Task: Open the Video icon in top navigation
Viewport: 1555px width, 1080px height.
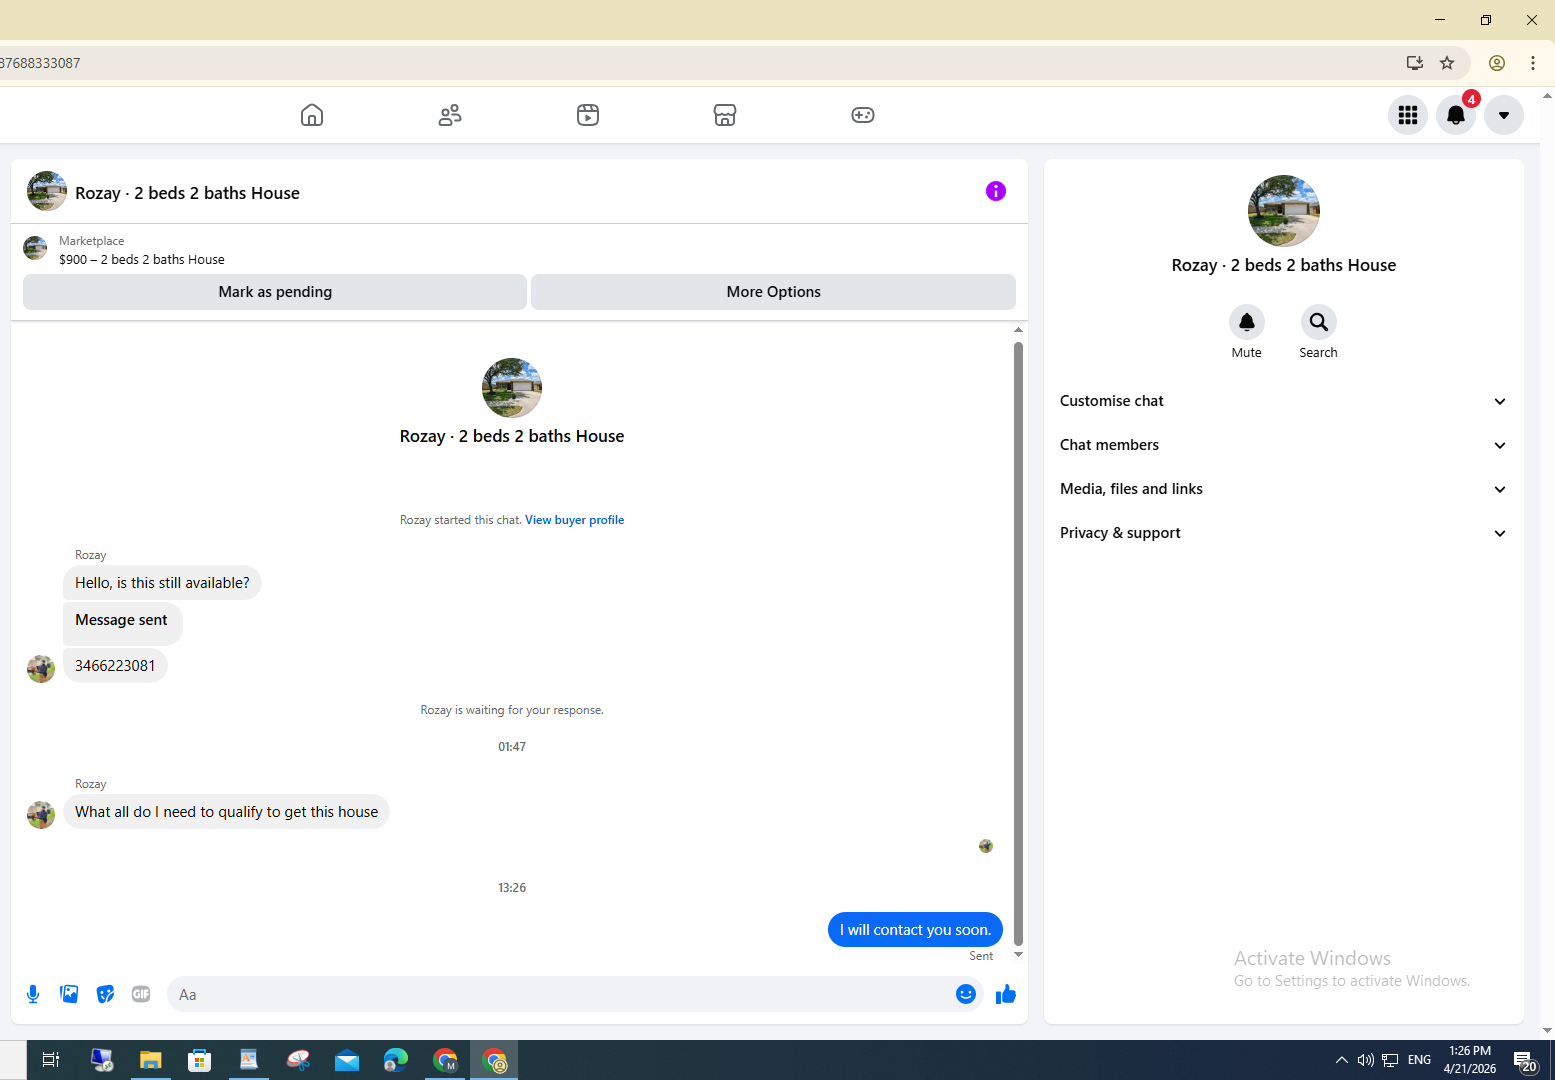Action: pyautogui.click(x=588, y=115)
